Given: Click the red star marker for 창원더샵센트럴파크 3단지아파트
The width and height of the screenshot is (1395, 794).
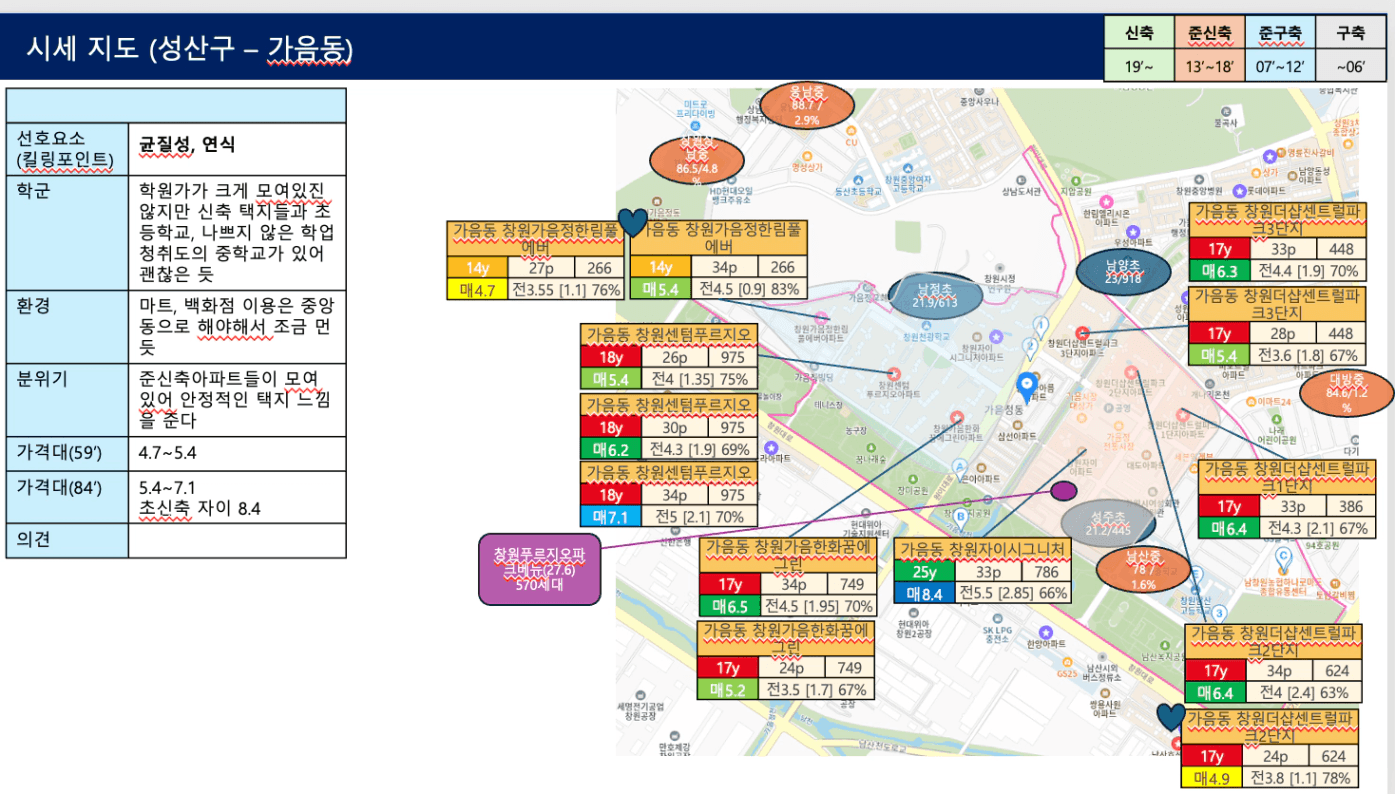Looking at the screenshot, I should pos(1082,331).
